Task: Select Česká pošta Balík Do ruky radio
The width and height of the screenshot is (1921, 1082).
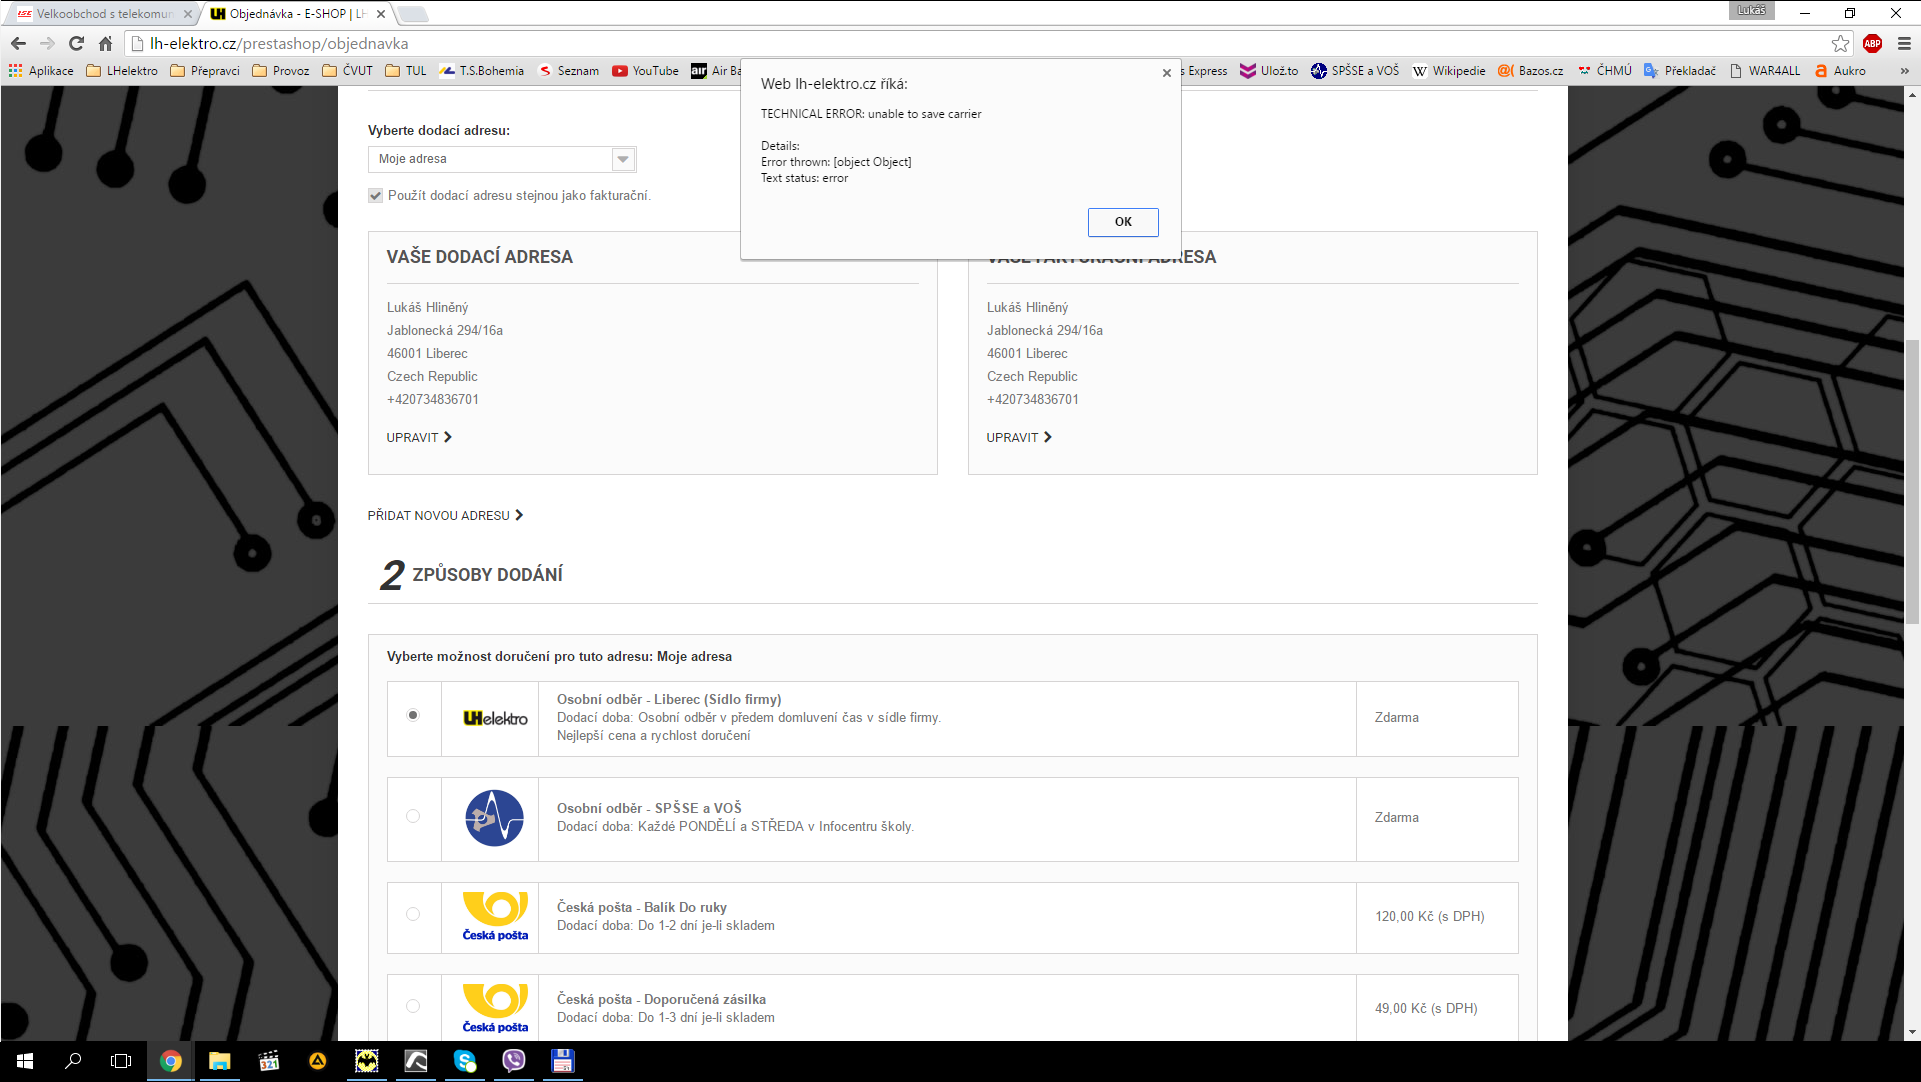Action: tap(413, 914)
